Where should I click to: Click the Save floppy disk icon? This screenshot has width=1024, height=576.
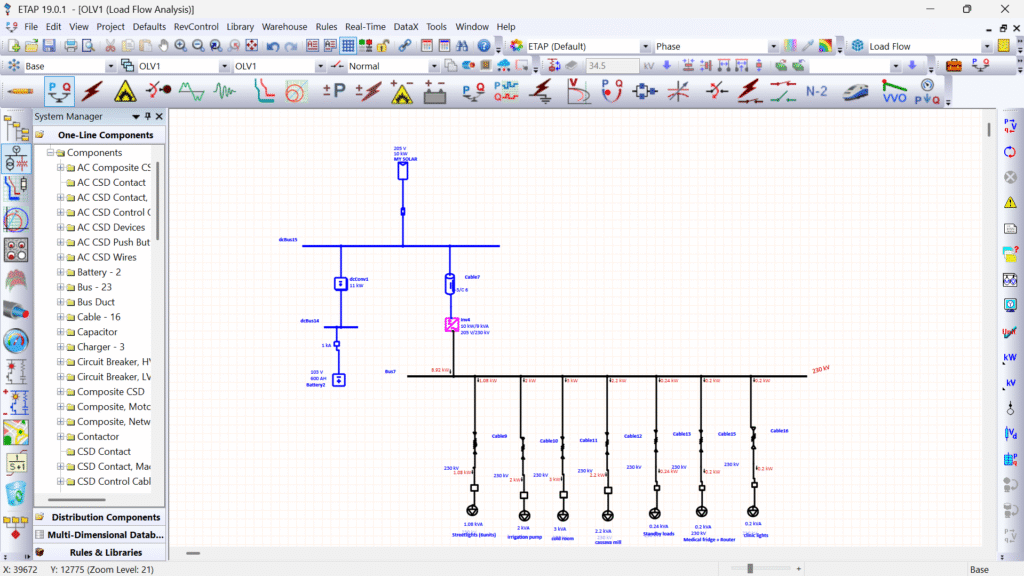coord(49,46)
